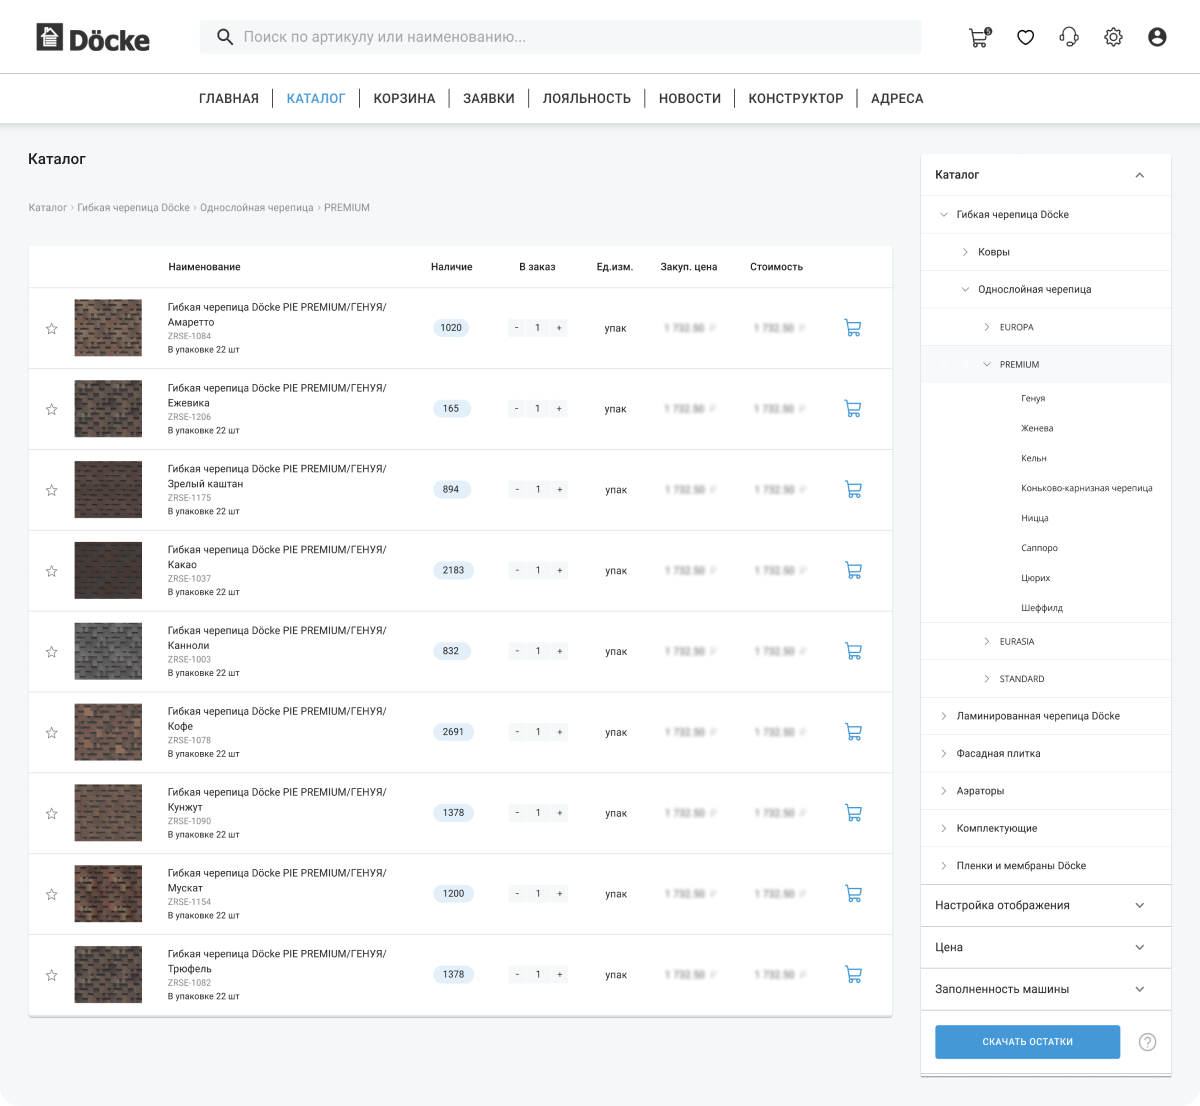
Task: Click search magnifier icon
Action: pyautogui.click(x=225, y=37)
